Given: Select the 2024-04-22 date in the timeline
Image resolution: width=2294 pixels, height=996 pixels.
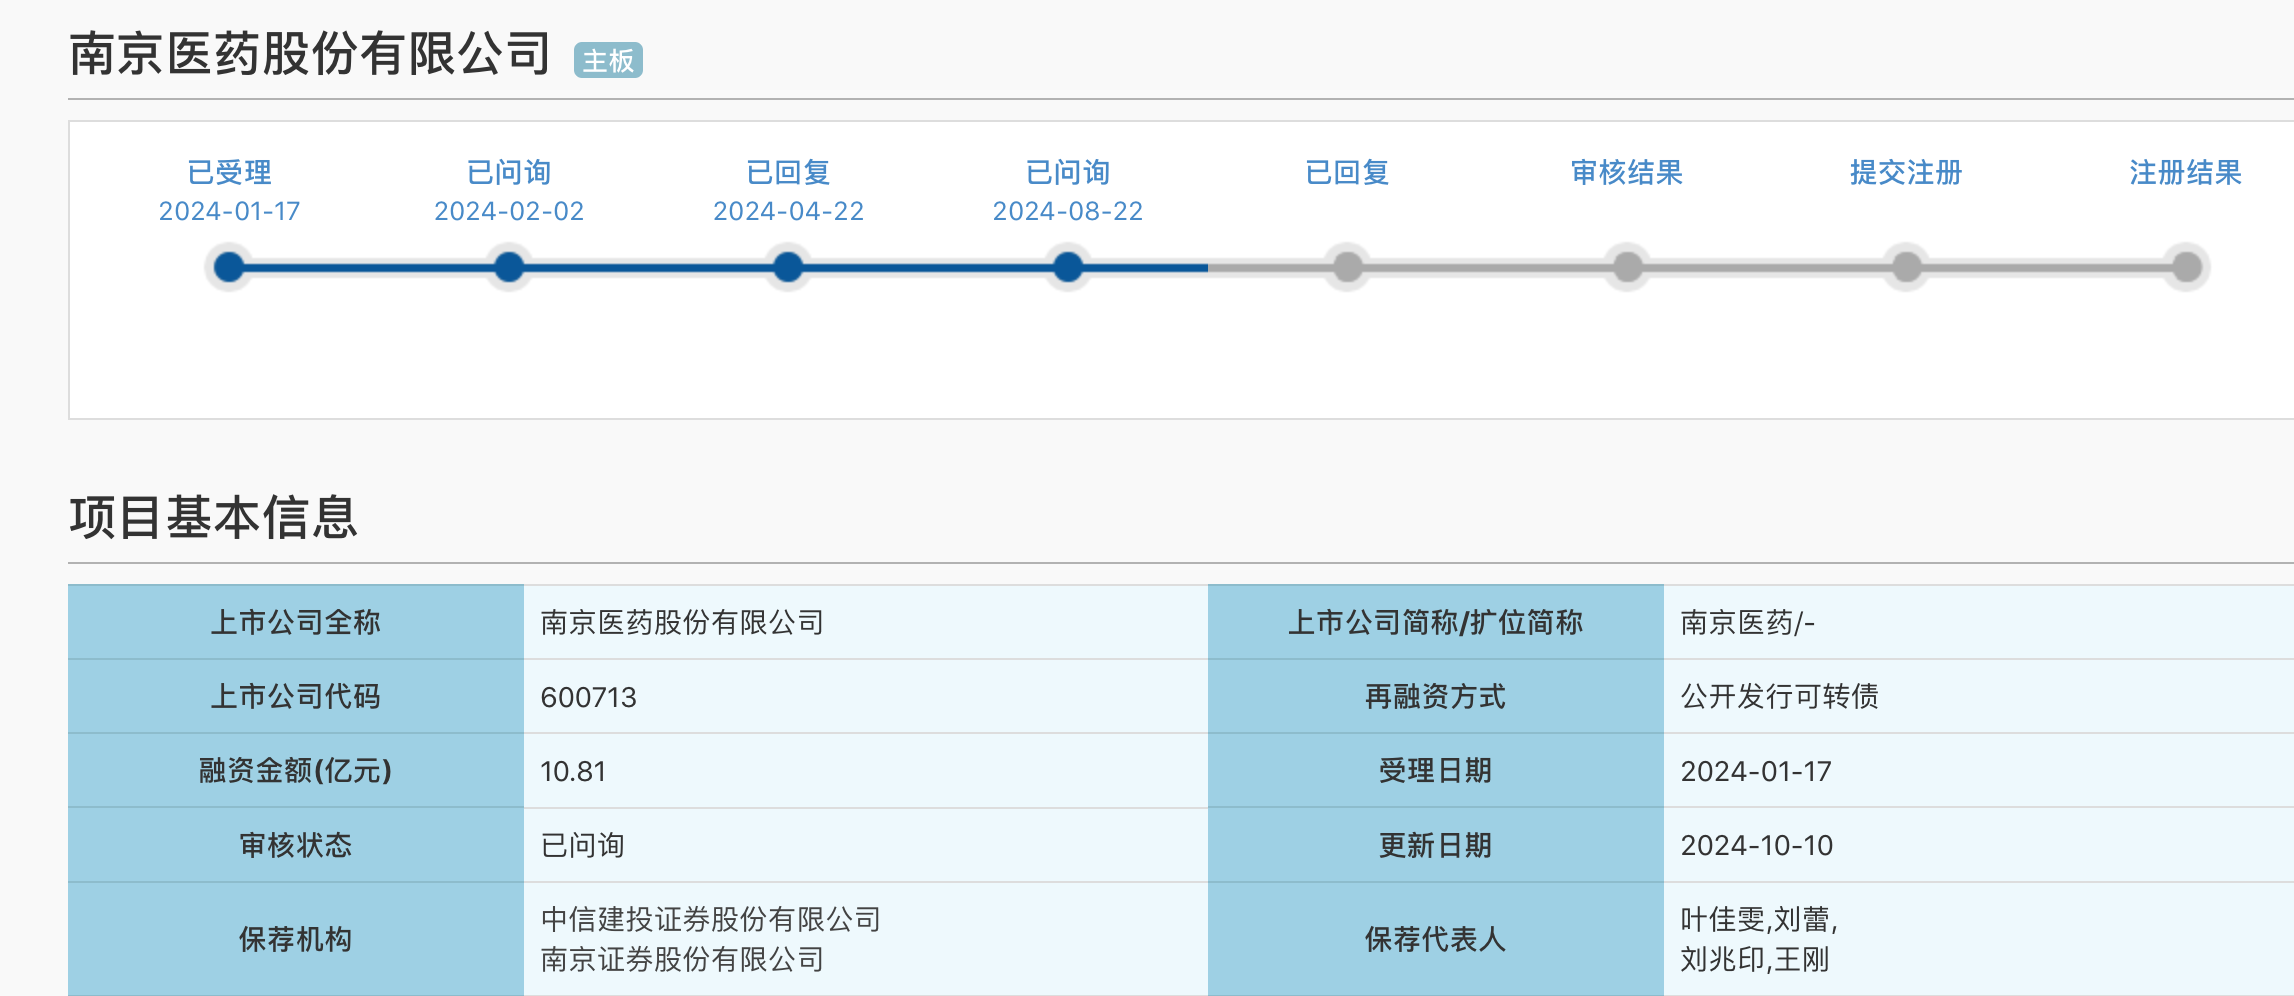Looking at the screenshot, I should click(x=788, y=211).
